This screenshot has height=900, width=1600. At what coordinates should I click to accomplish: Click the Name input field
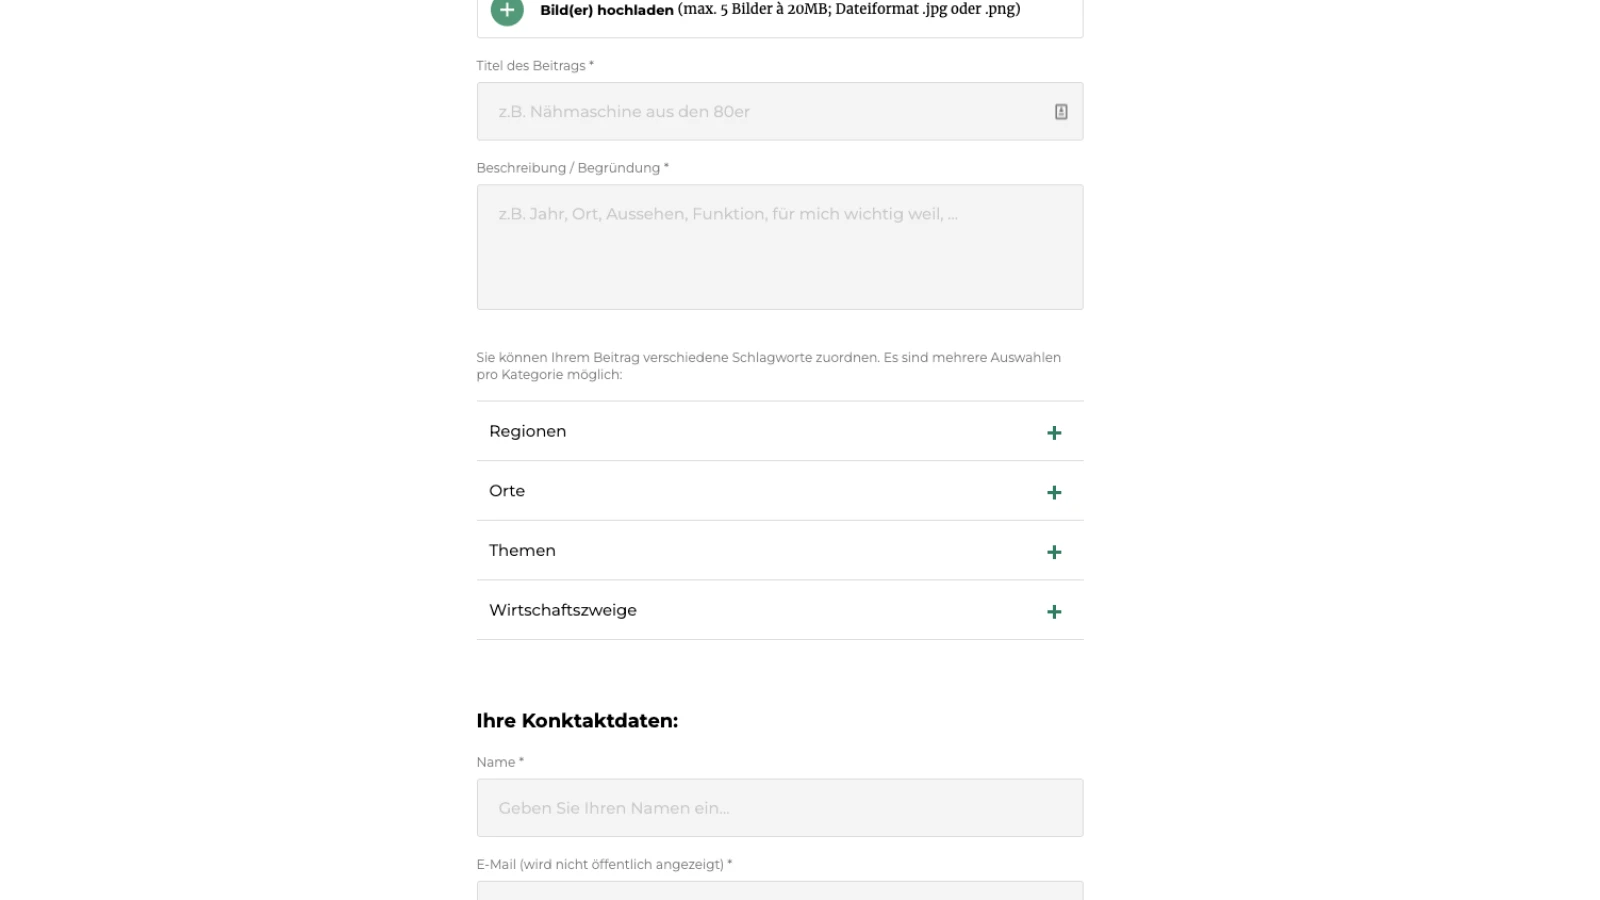tap(780, 807)
